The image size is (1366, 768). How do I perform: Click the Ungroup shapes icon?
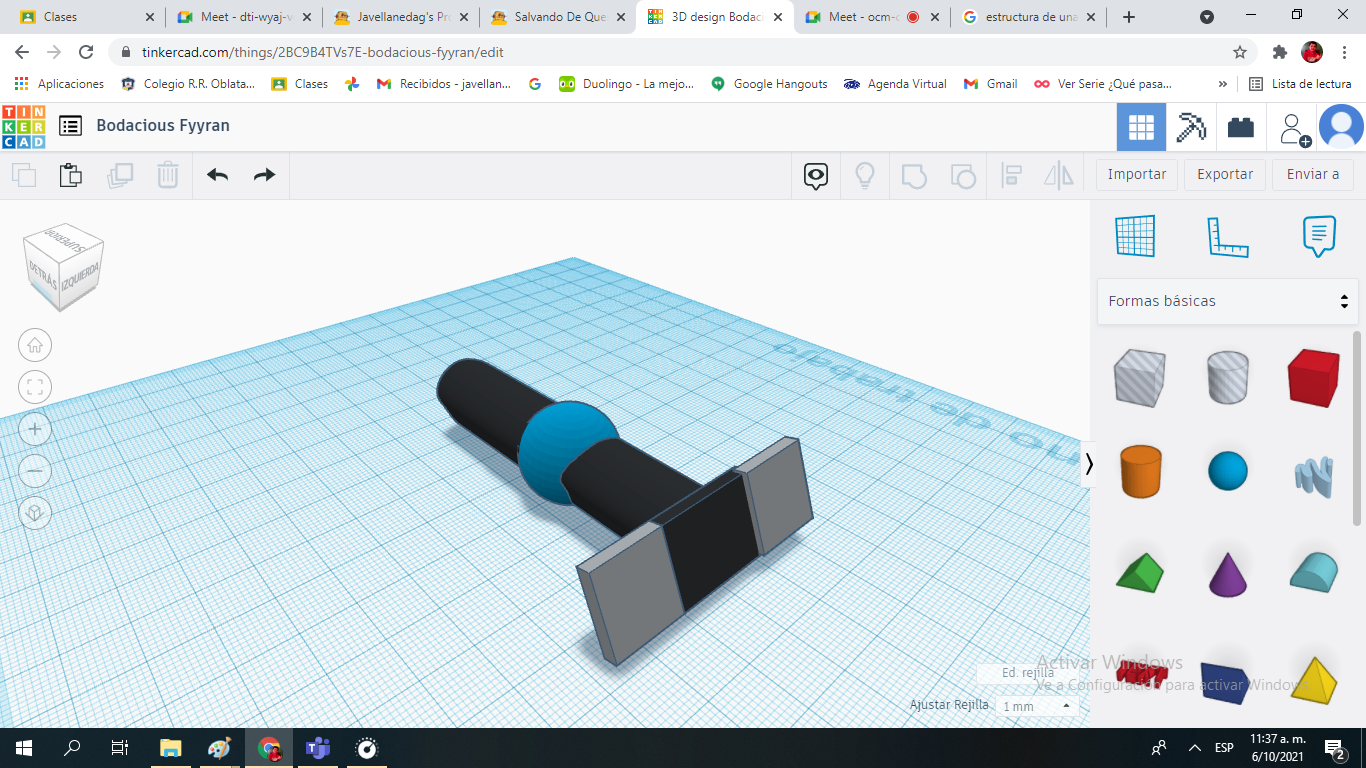tap(962, 177)
